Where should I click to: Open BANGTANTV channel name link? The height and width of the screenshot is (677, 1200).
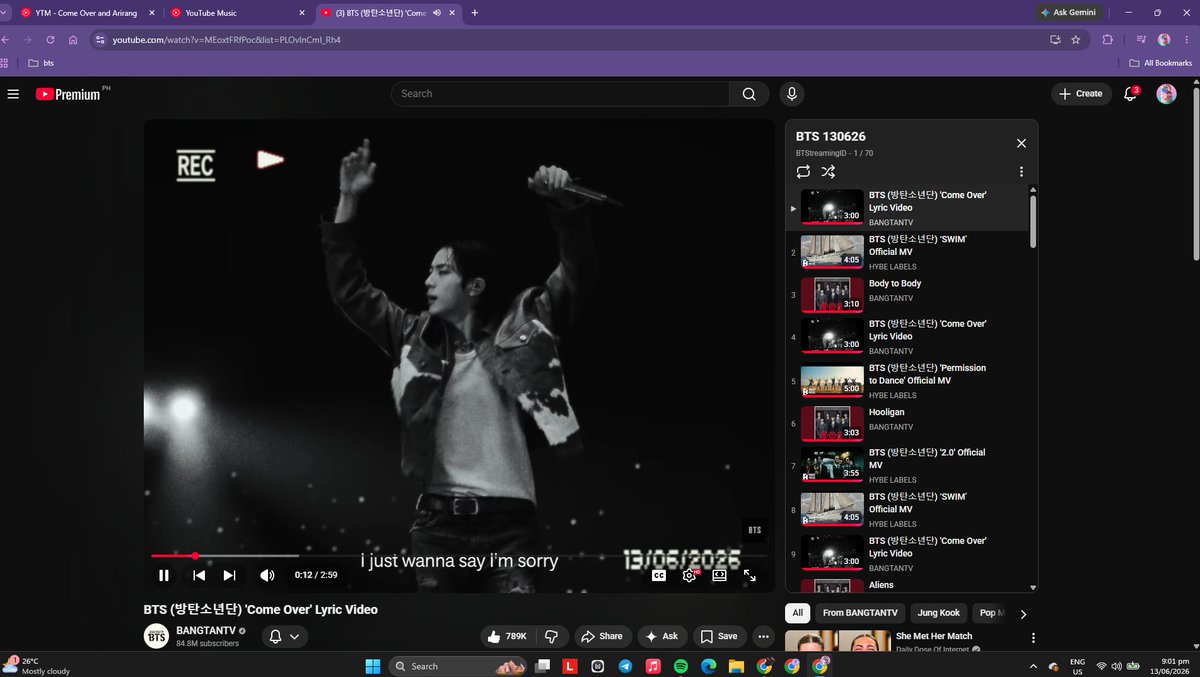point(205,631)
